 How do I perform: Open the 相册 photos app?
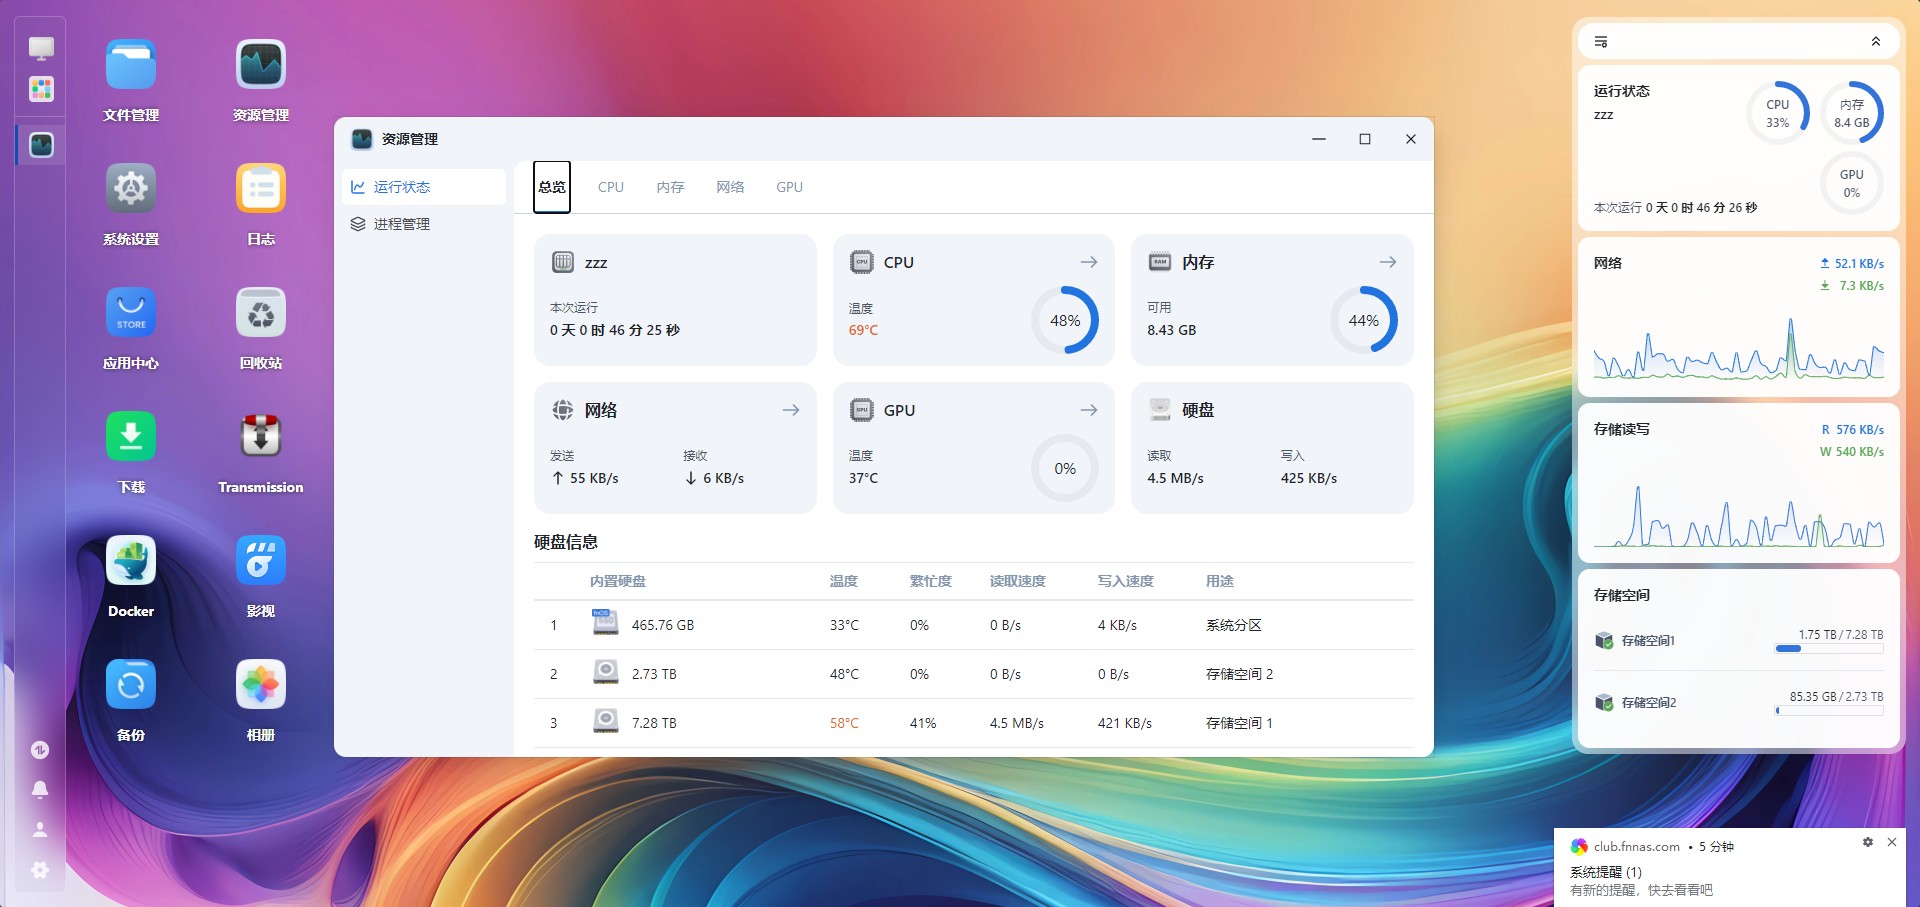260,685
